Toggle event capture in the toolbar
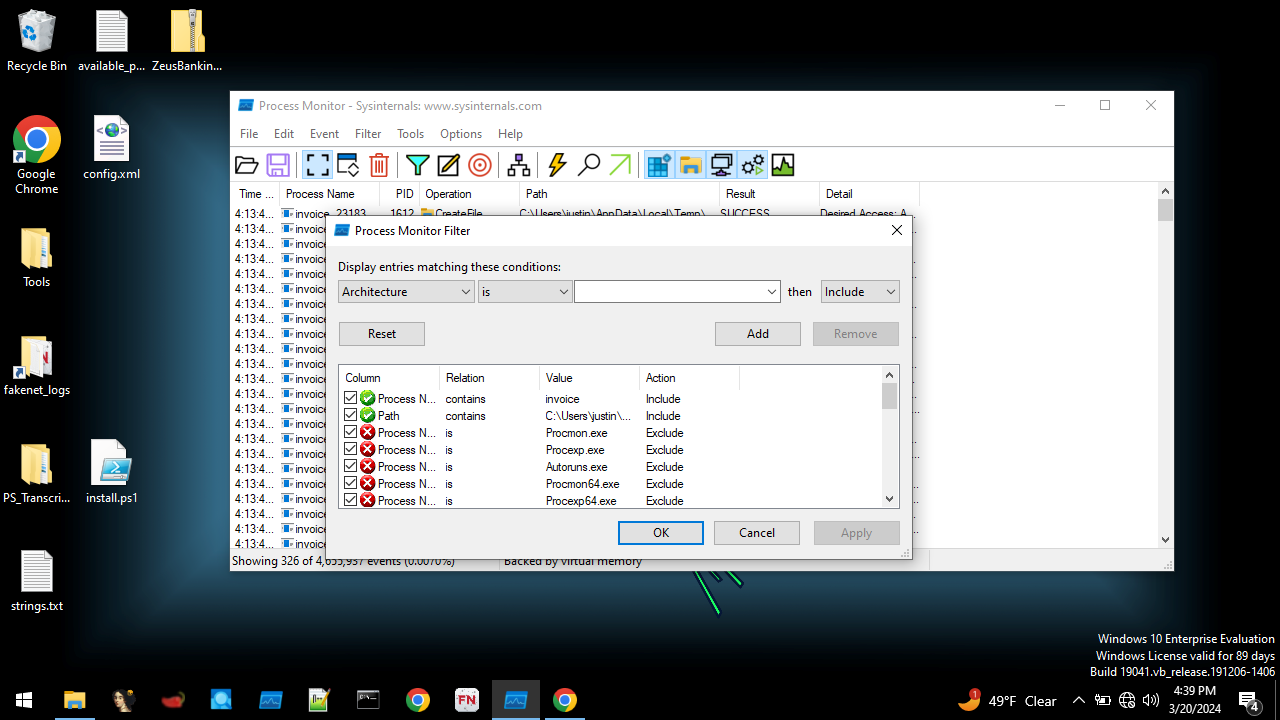The height and width of the screenshot is (720, 1280). 317,165
